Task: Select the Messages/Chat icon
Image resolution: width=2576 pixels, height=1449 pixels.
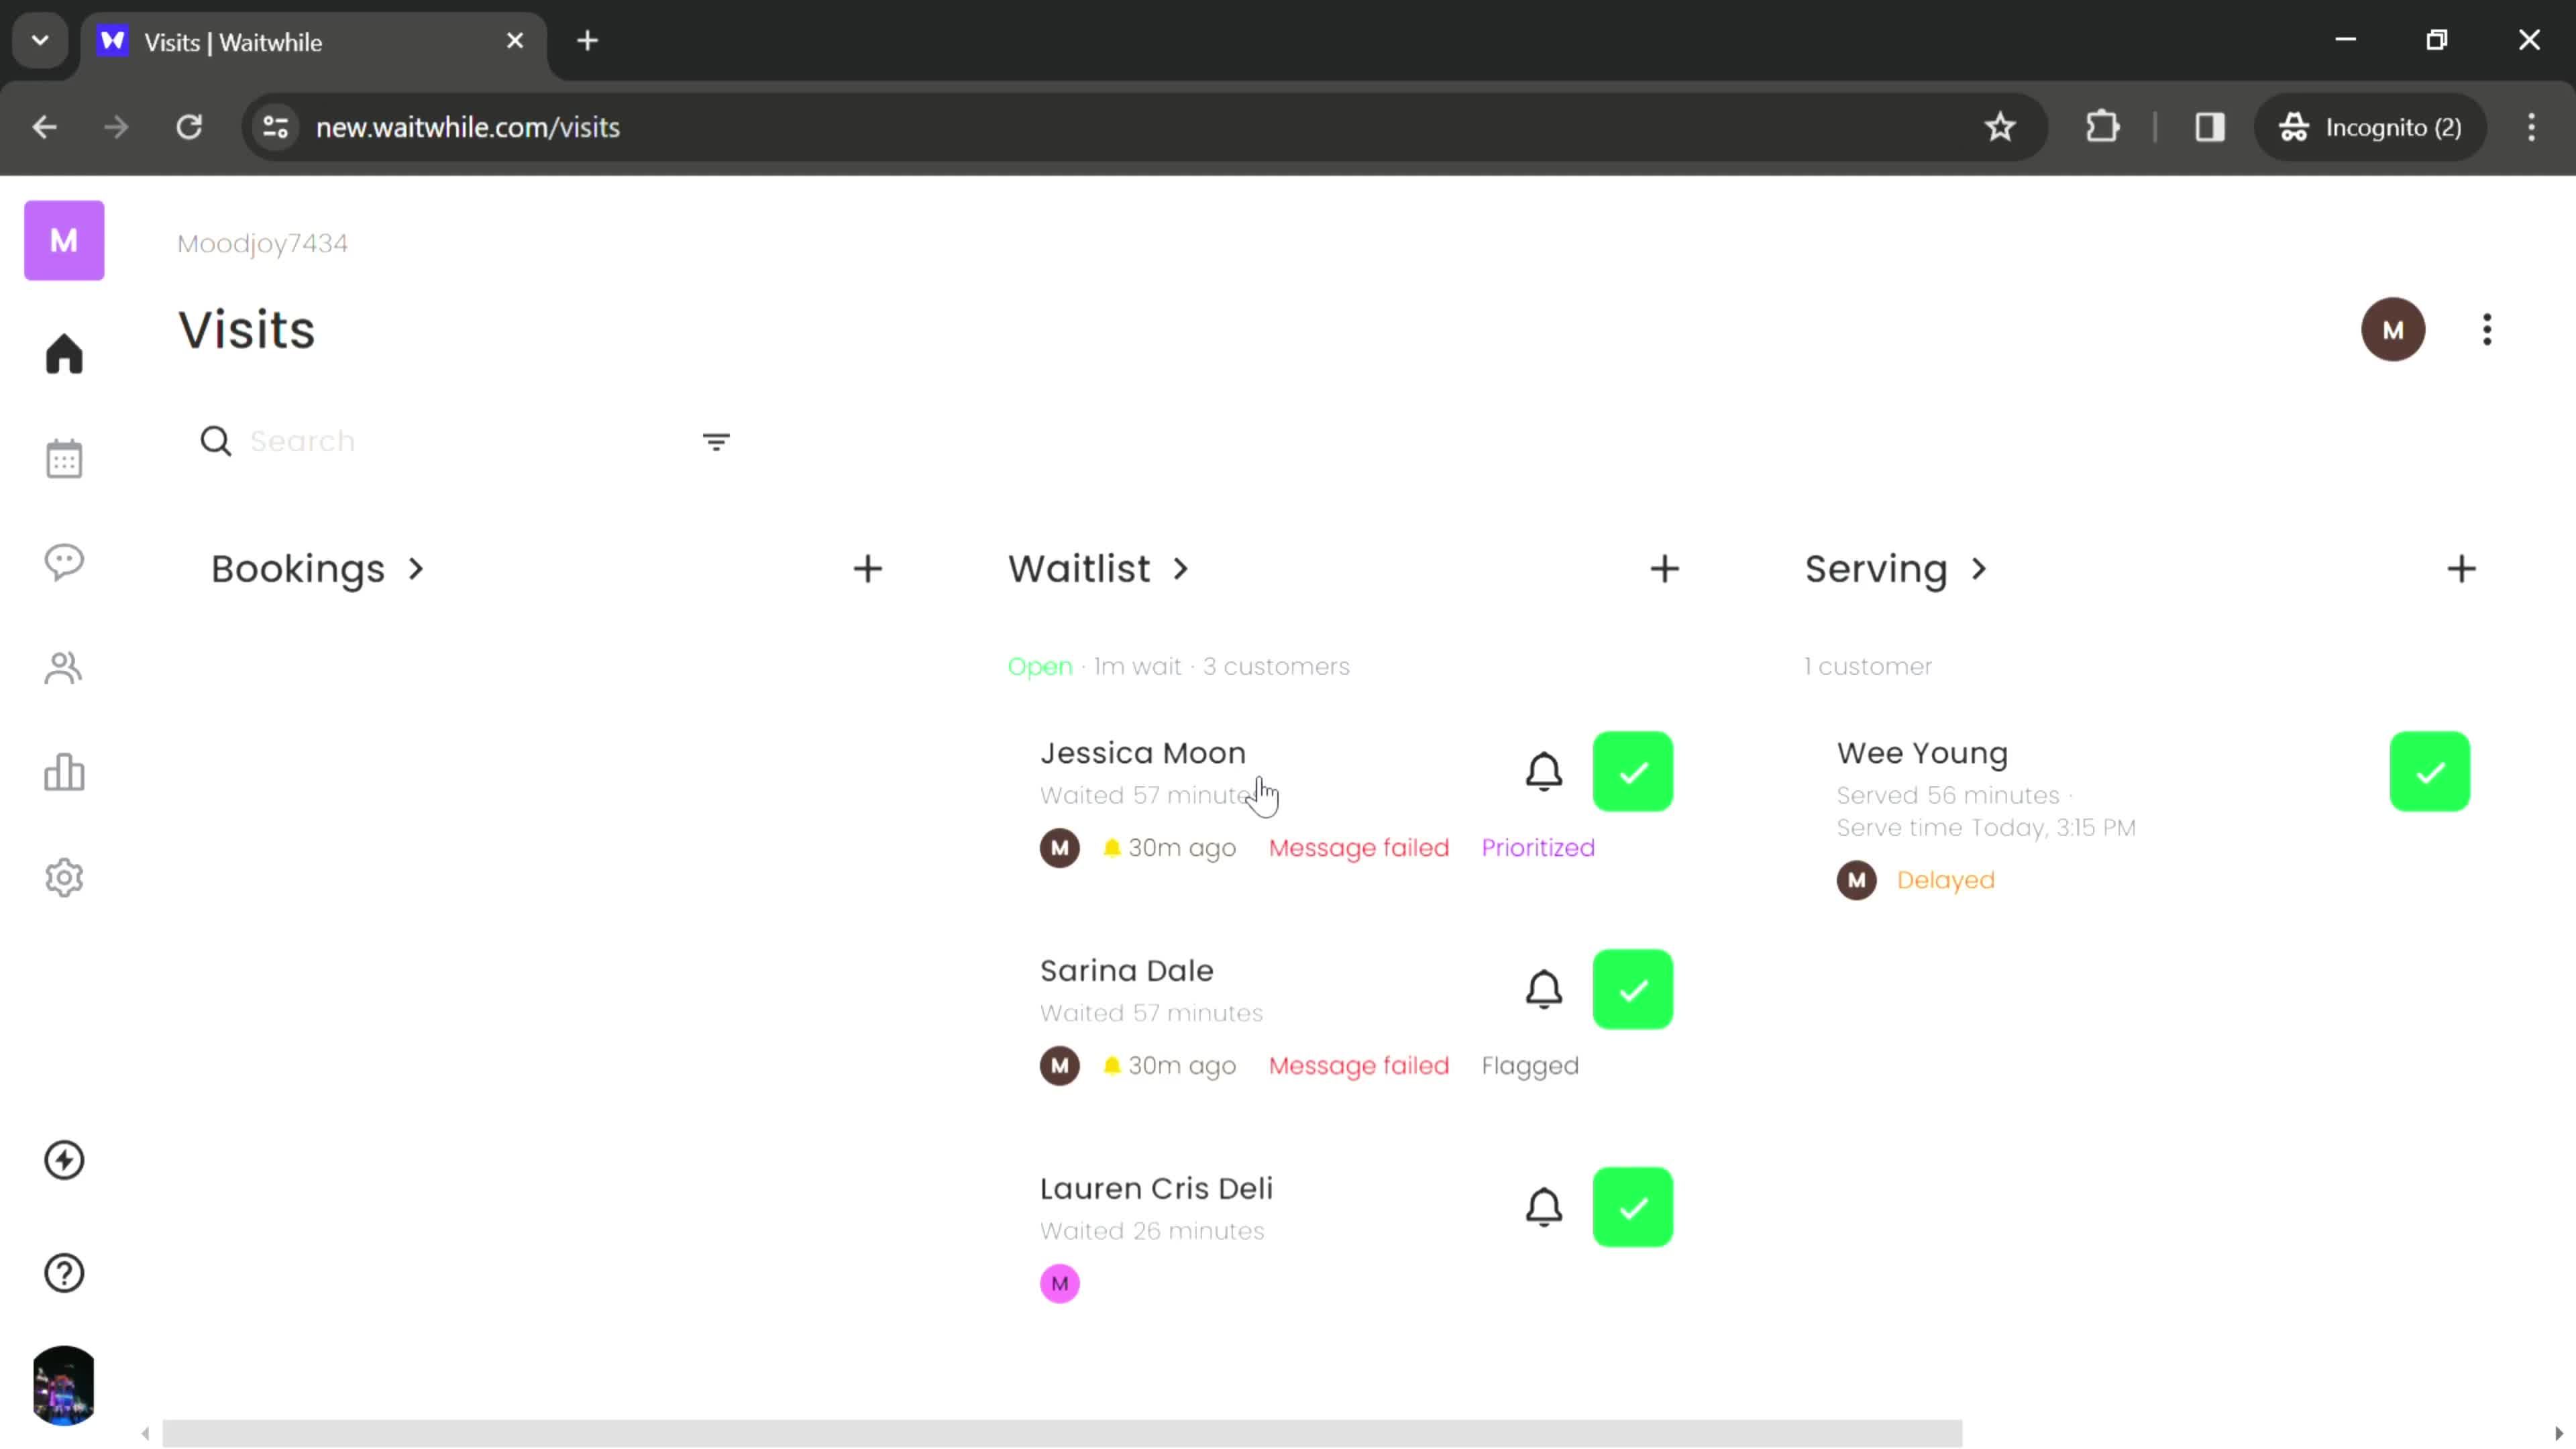Action: (x=64, y=563)
